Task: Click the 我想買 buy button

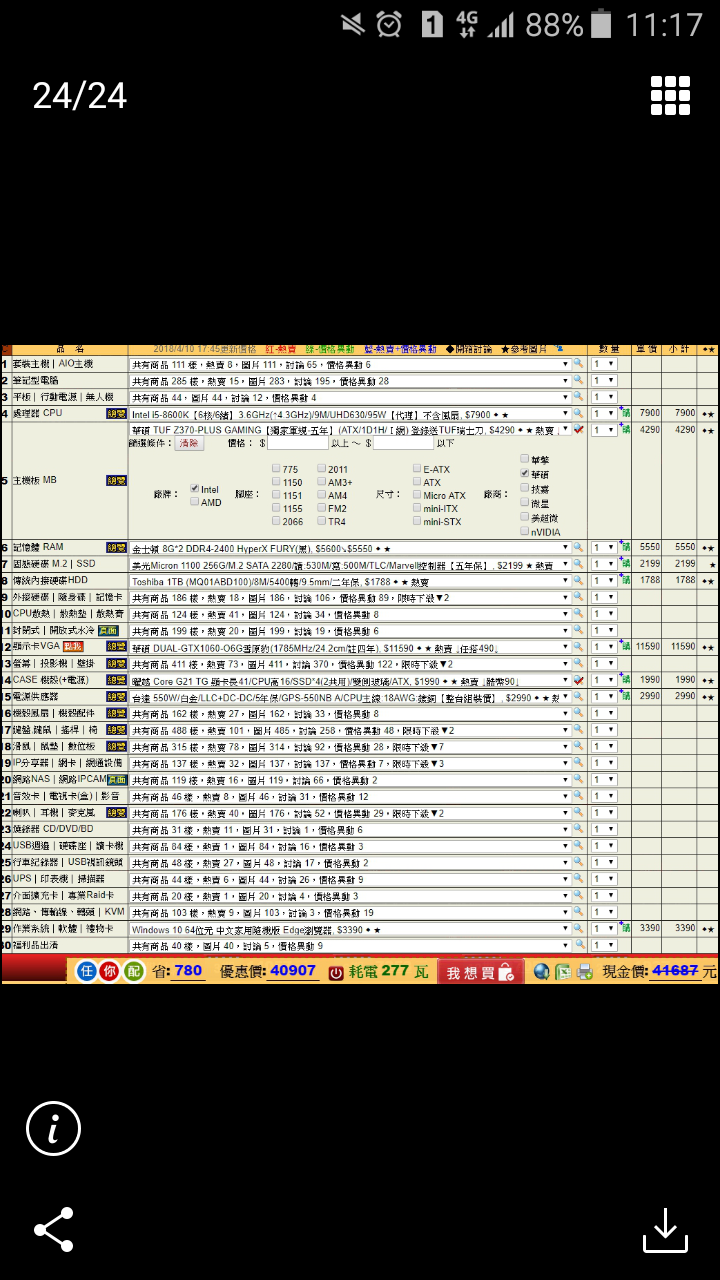Action: [479, 972]
